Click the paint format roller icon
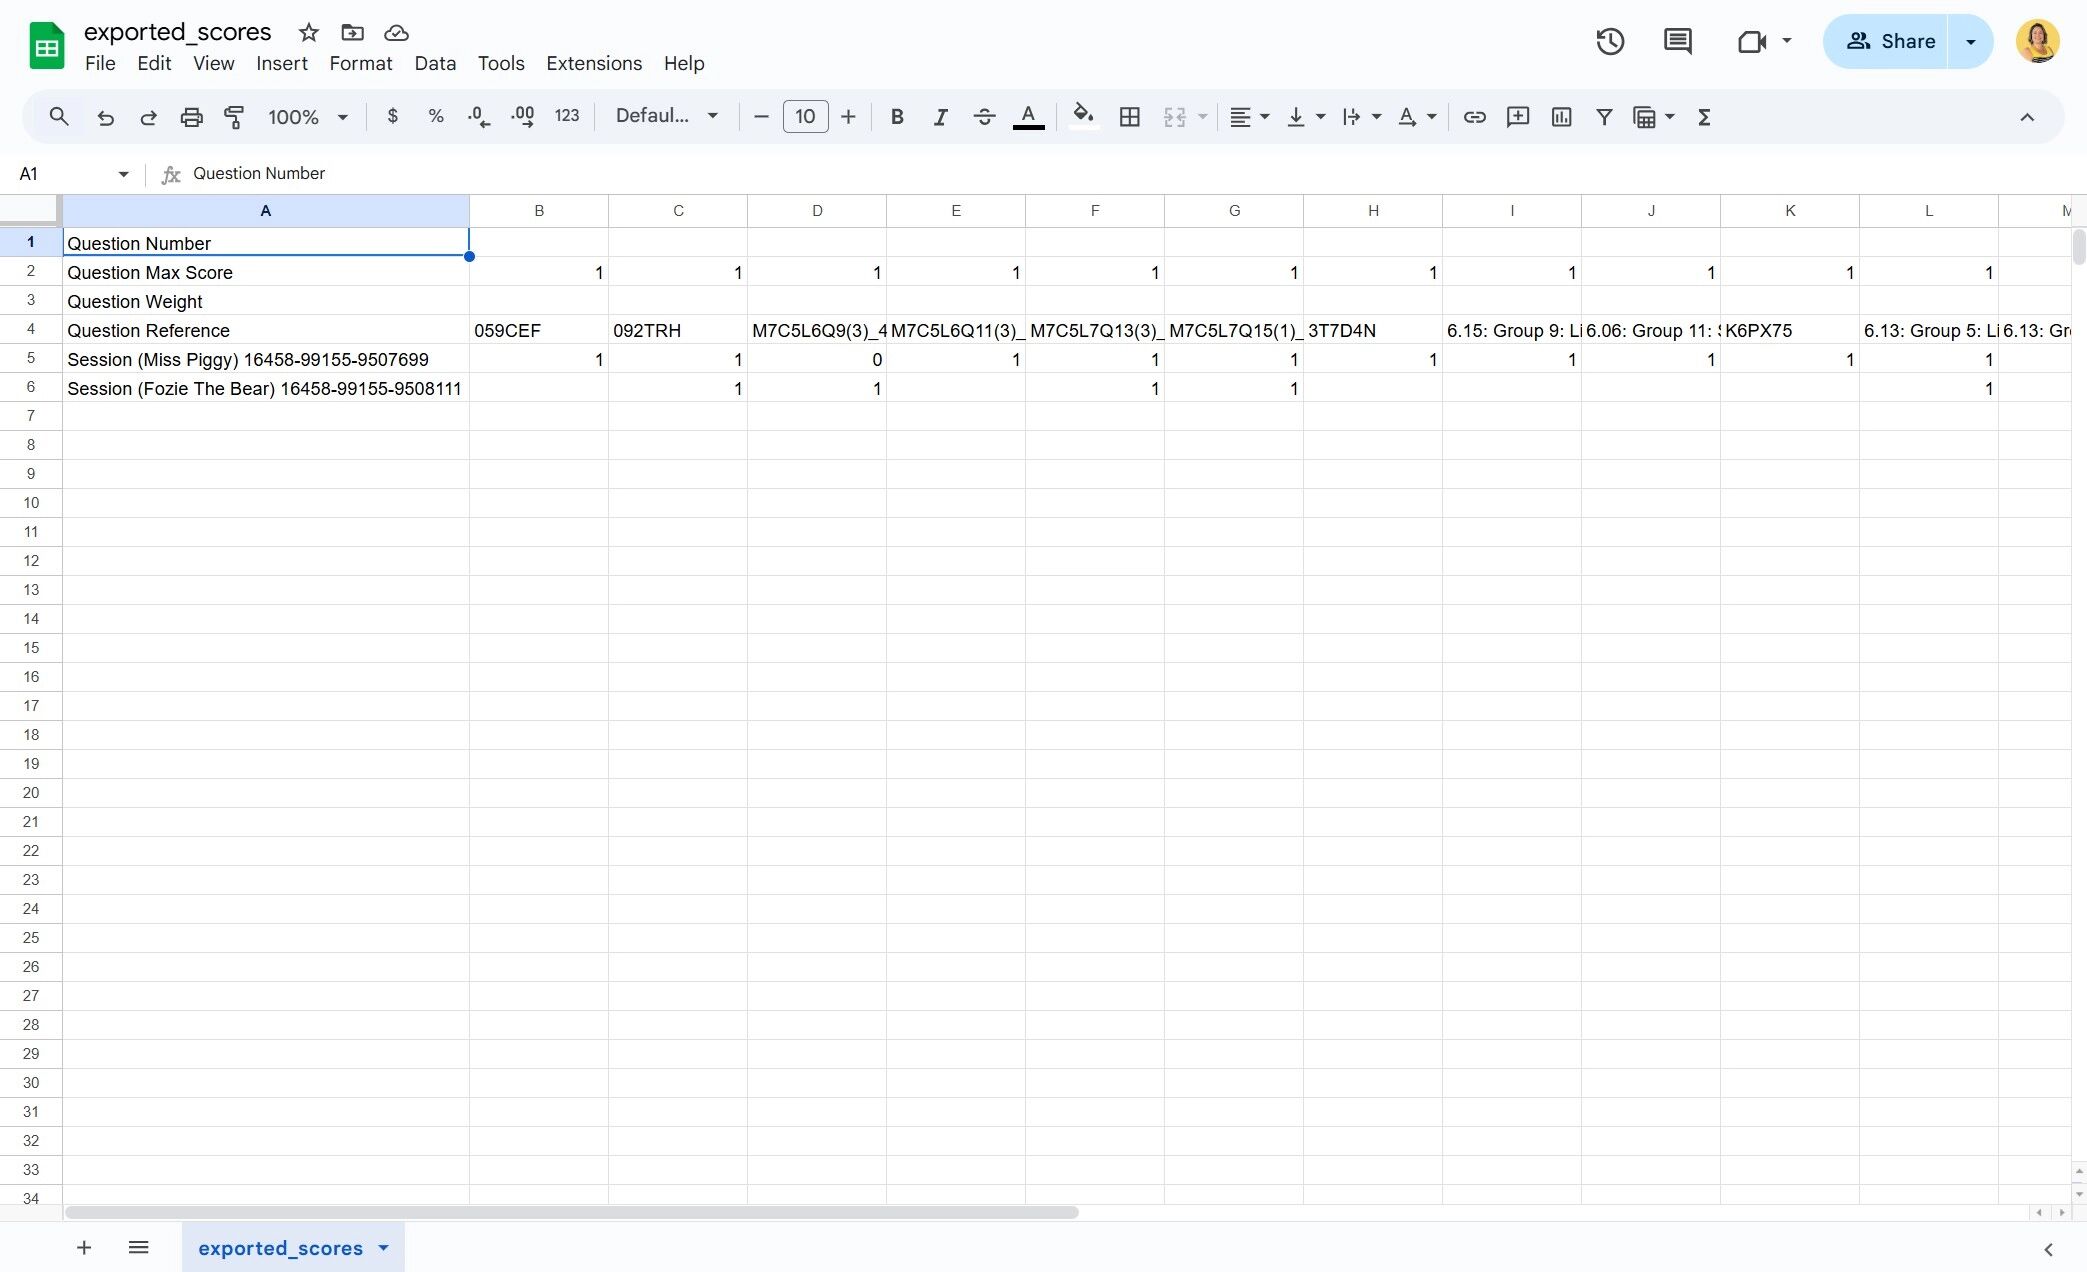The height and width of the screenshot is (1272, 2087). pos(234,117)
